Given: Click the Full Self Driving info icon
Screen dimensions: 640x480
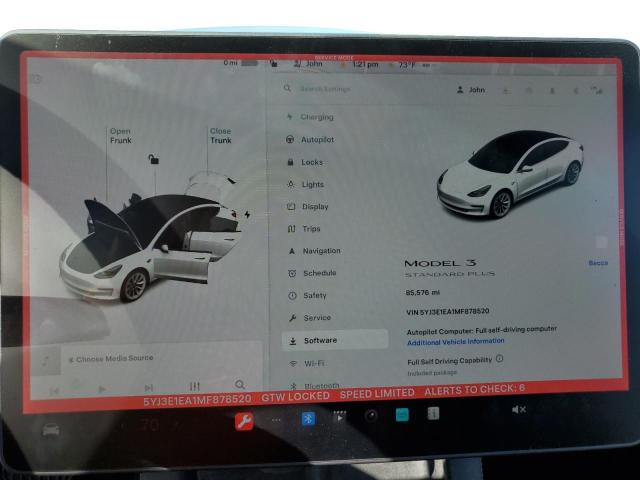Looking at the screenshot, I should point(499,359).
